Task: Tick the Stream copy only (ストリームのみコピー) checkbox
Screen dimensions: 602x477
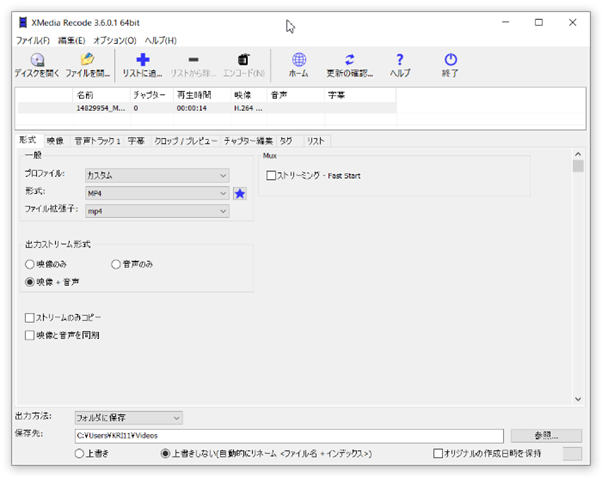Action: pyautogui.click(x=30, y=318)
